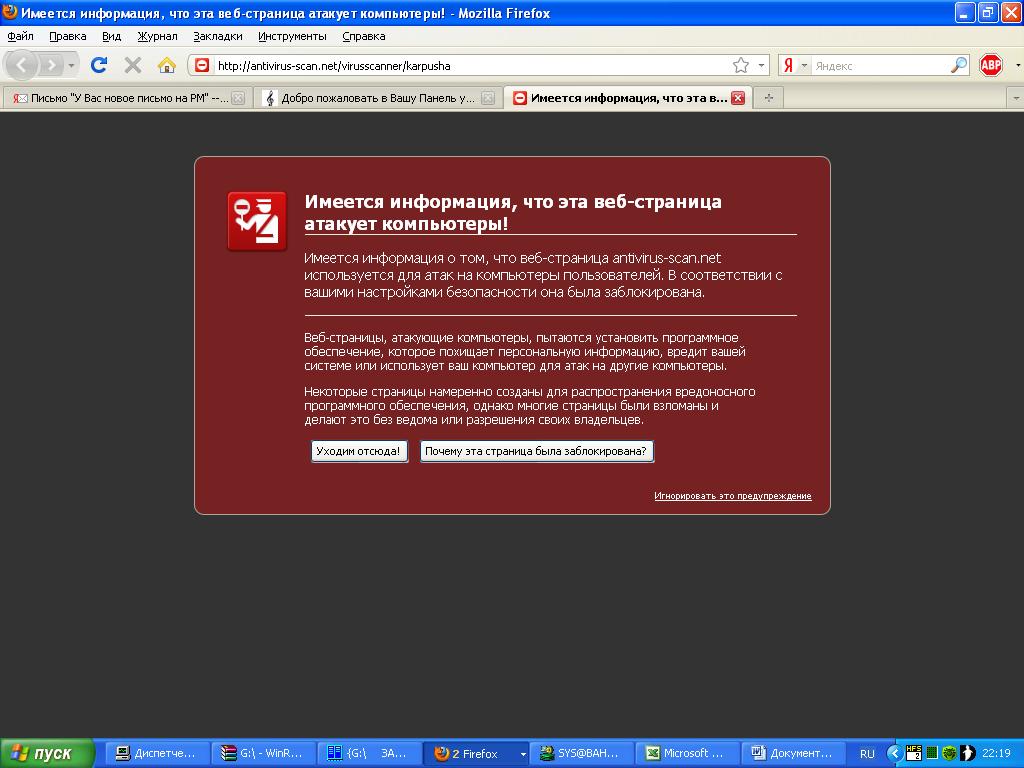Switch to the SYS@BAH... taskbar window
Viewport: 1024px width, 768px height.
coord(581,753)
